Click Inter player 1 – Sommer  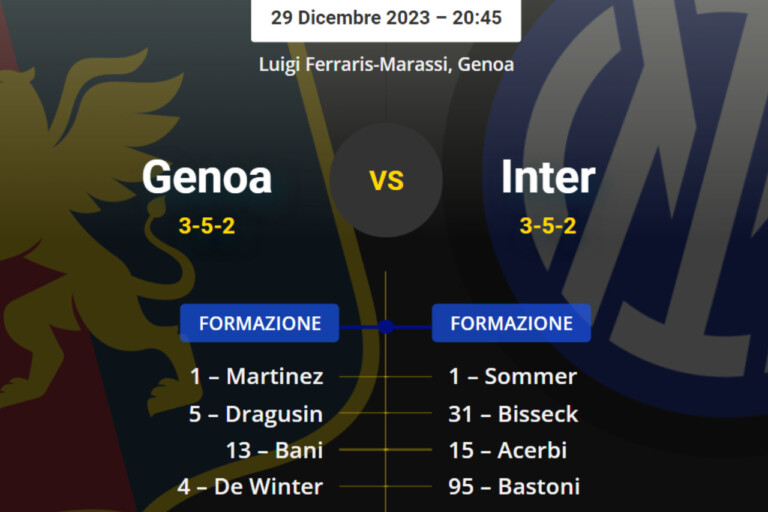tap(513, 377)
